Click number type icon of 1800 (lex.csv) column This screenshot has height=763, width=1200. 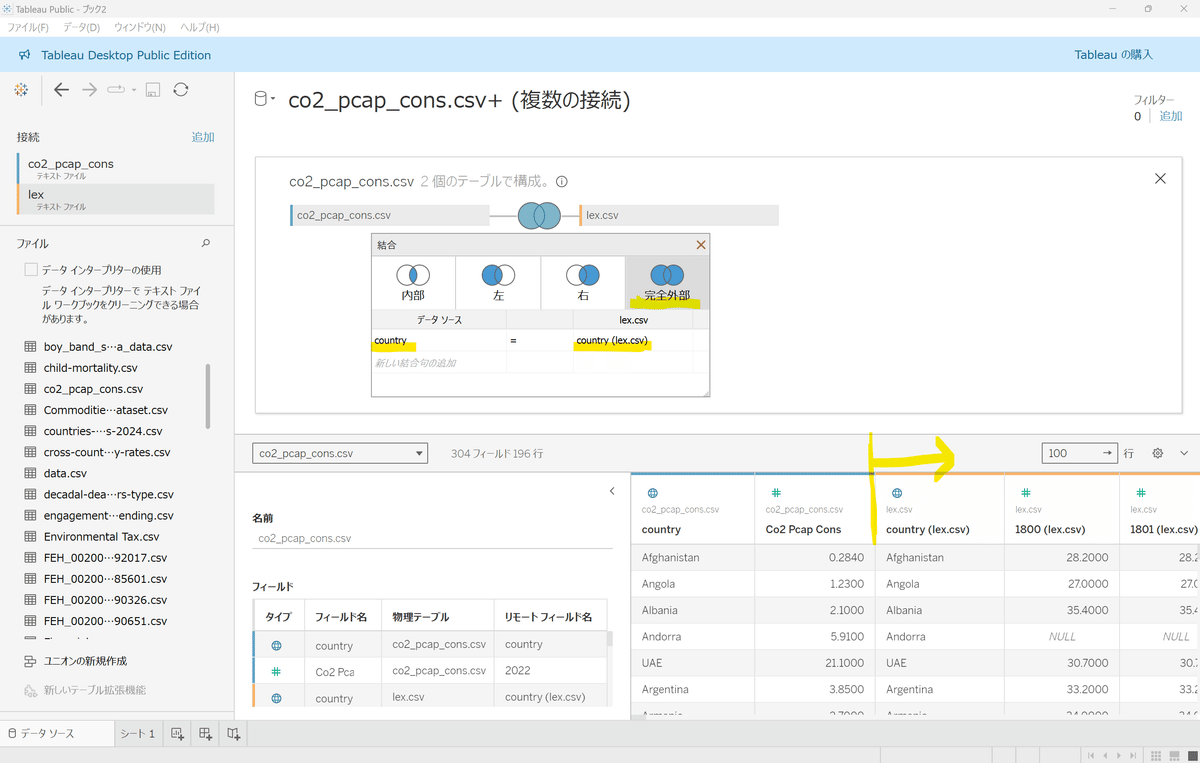coord(1026,493)
